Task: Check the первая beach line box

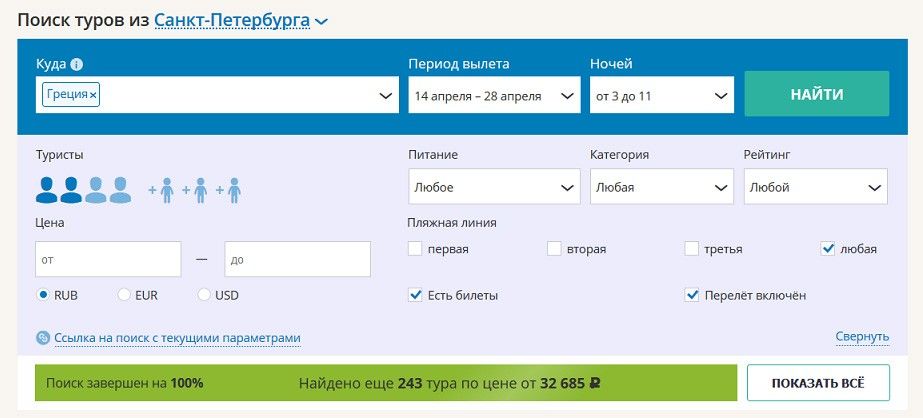Action: [415, 249]
